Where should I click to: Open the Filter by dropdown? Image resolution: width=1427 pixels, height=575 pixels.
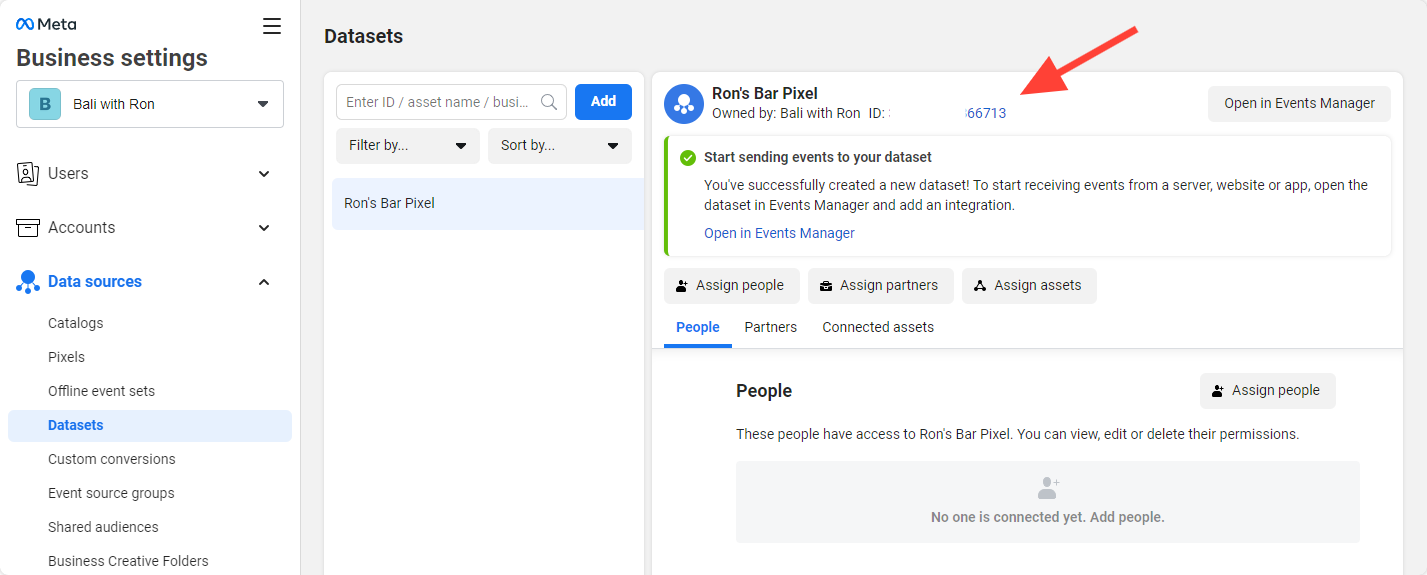408,146
